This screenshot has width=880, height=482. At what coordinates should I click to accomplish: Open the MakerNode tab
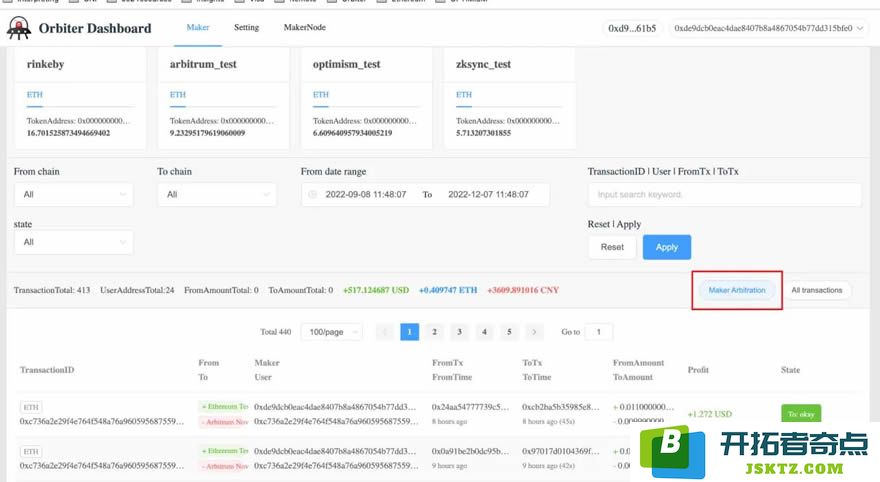(304, 27)
